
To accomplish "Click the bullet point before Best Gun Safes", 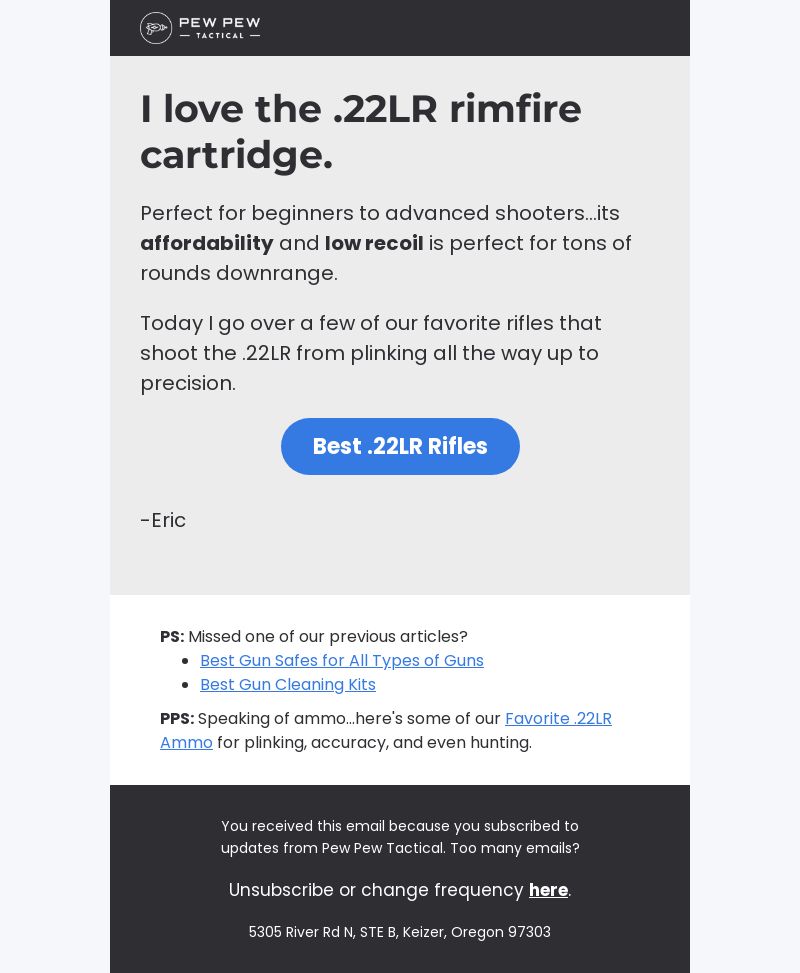I will 185,661.
